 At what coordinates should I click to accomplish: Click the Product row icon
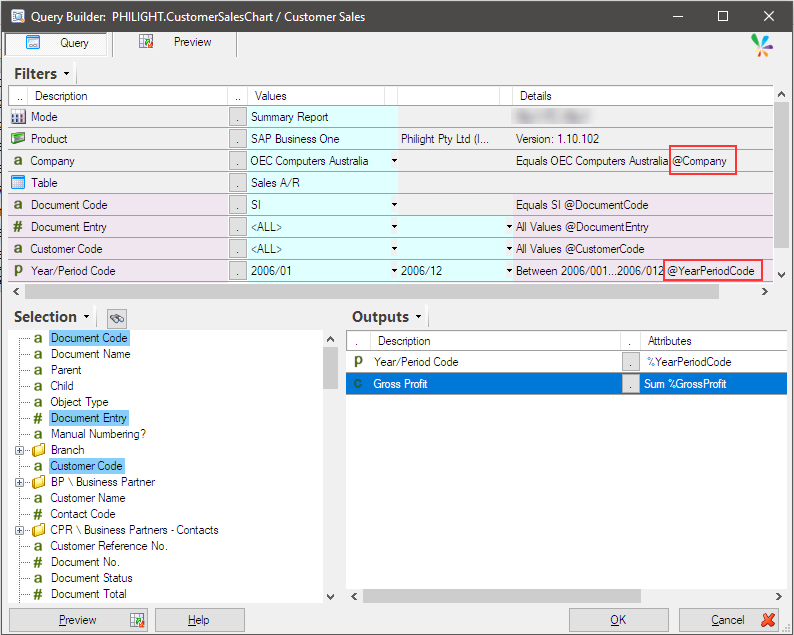(x=18, y=138)
